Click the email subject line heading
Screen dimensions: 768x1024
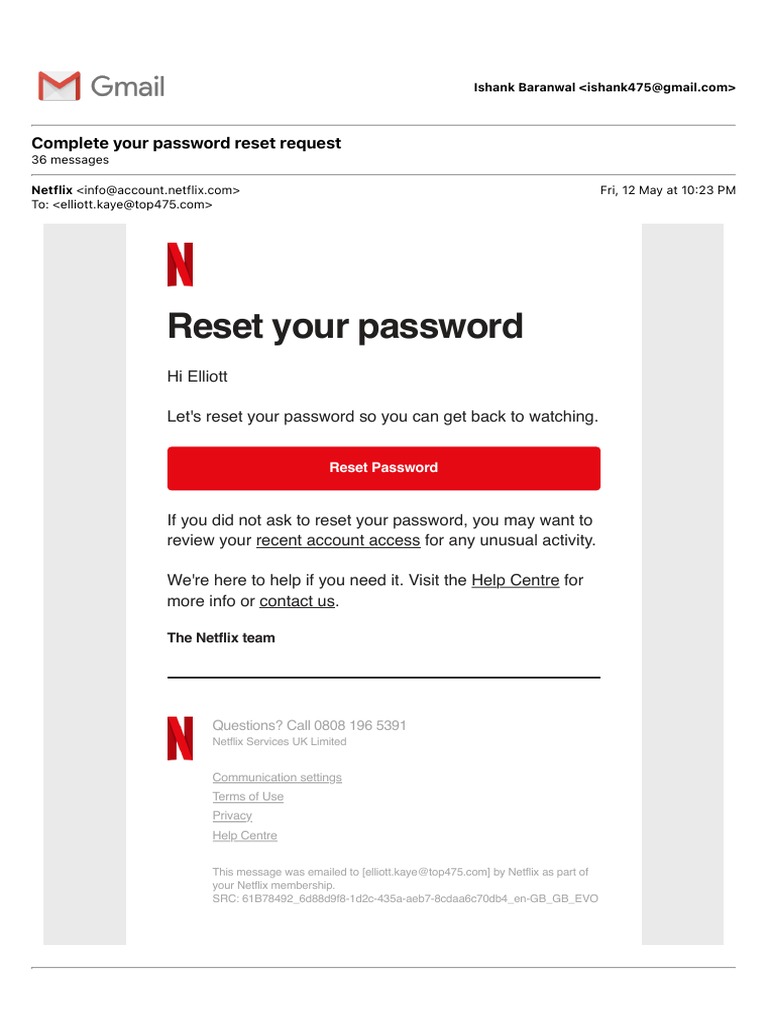186,143
